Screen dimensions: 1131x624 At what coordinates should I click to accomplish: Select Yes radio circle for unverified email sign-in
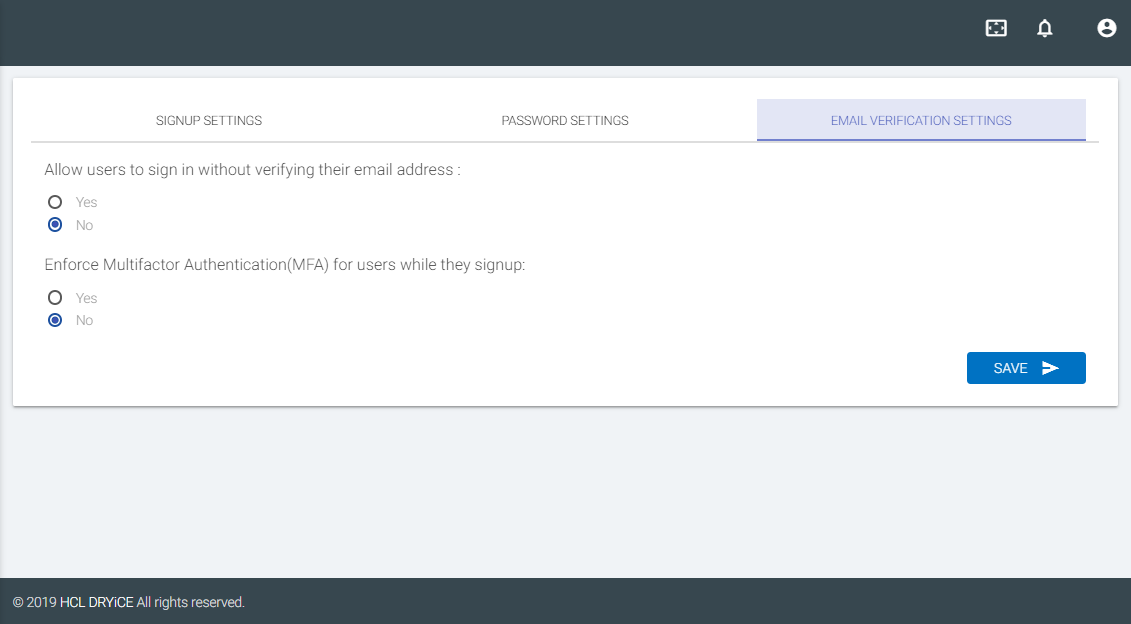(x=55, y=202)
